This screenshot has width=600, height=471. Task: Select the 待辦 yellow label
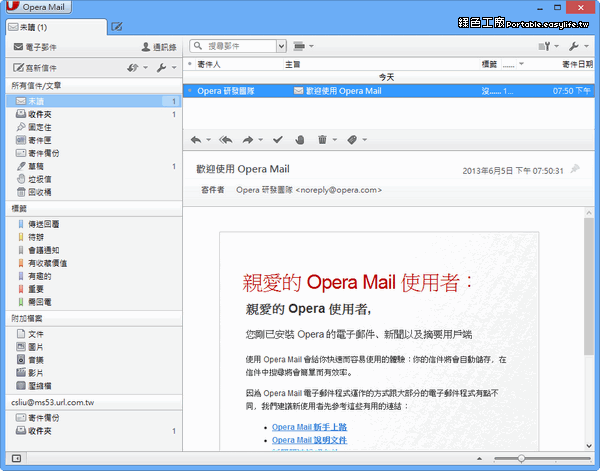point(93,237)
